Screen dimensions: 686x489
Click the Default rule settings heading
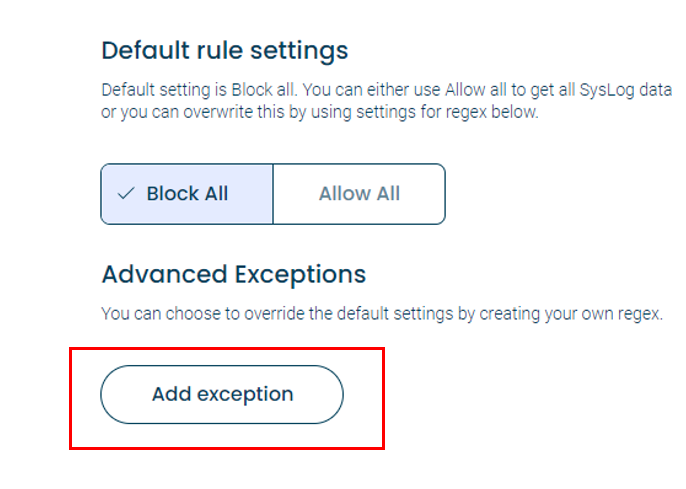click(x=225, y=51)
